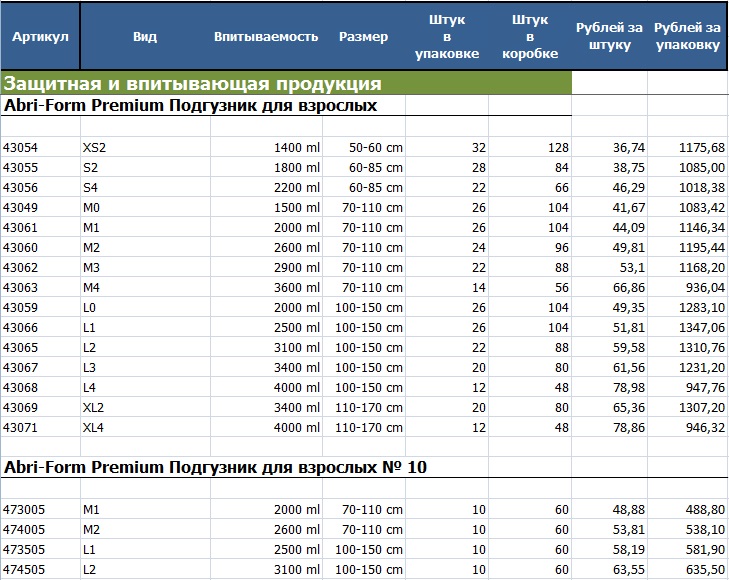This screenshot has width=729, height=580.
Task: Click the Abri-Form Premium № 10 section title
Action: point(215,467)
